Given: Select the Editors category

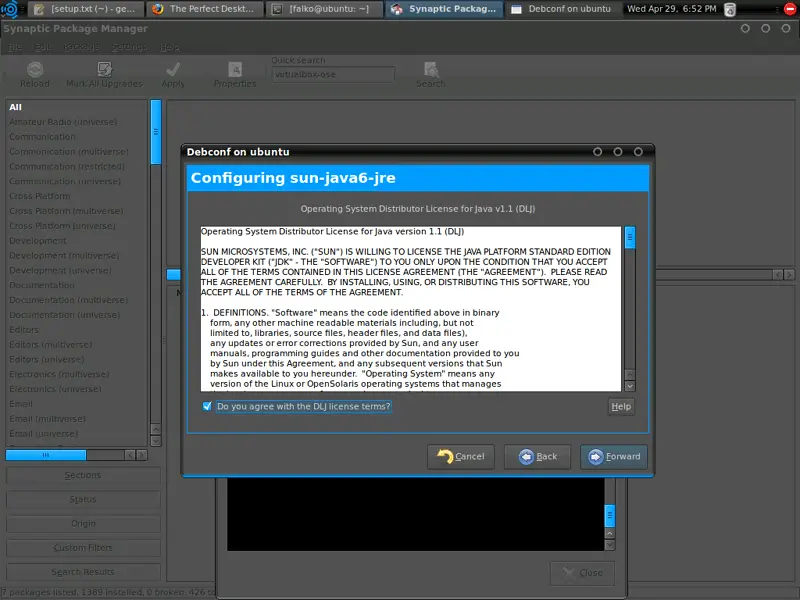Looking at the screenshot, I should click(x=24, y=330).
